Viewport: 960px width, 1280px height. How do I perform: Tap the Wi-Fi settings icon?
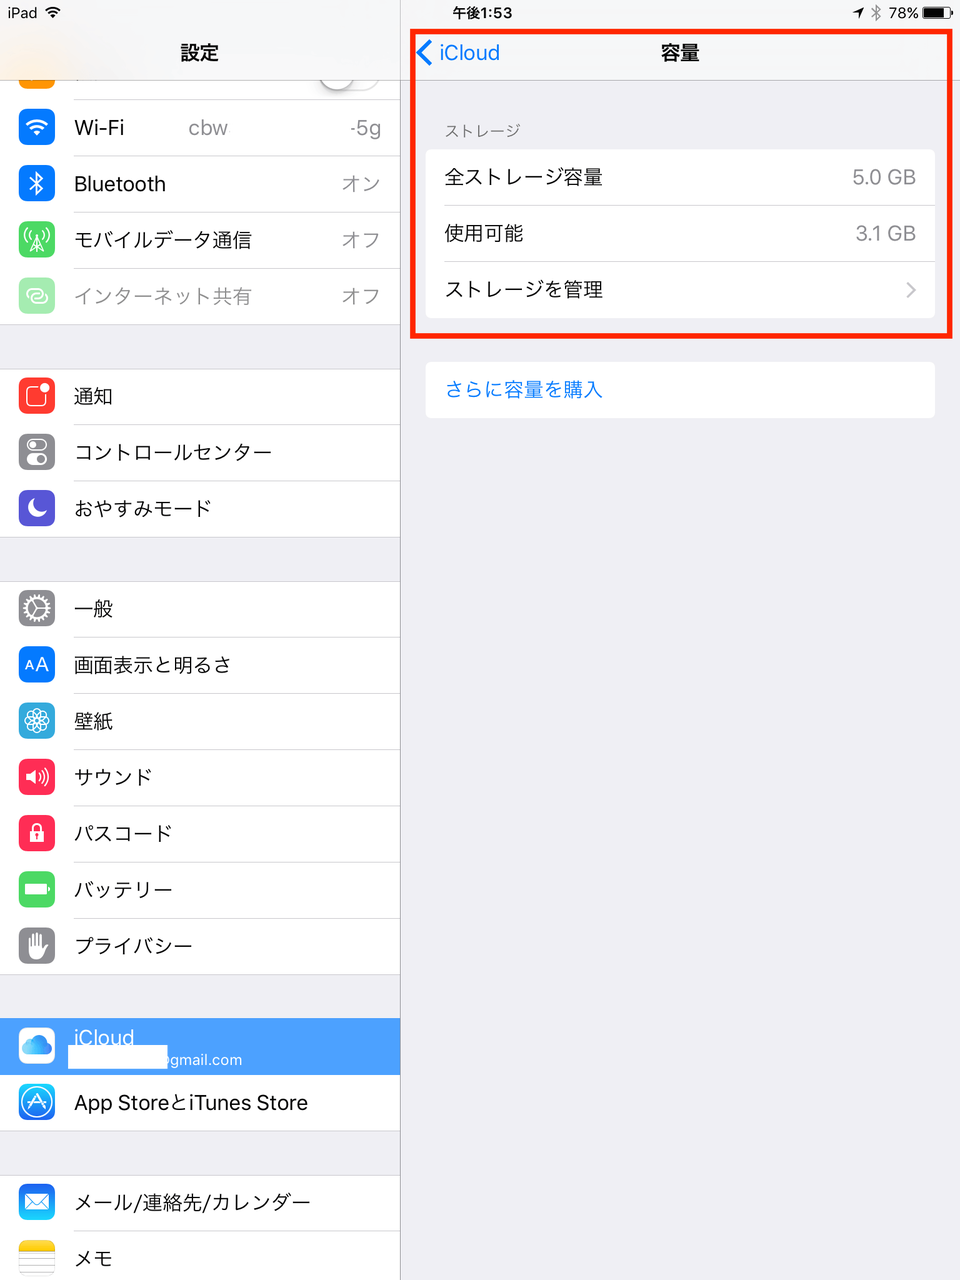pyautogui.click(x=37, y=128)
